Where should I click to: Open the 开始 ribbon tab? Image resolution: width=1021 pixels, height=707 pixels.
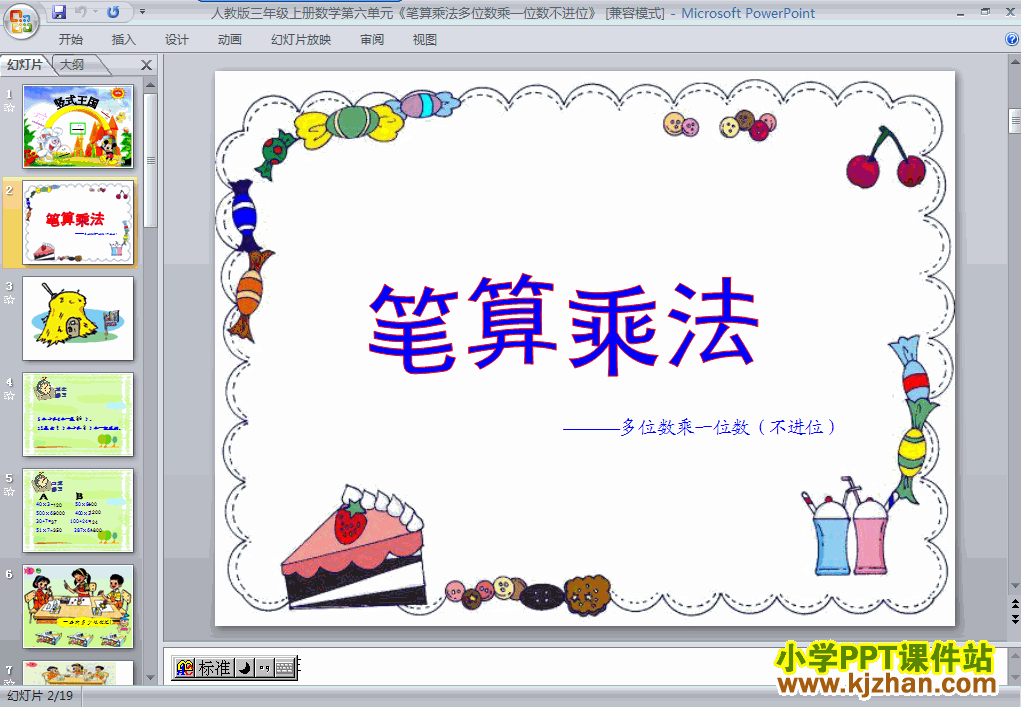click(x=70, y=40)
